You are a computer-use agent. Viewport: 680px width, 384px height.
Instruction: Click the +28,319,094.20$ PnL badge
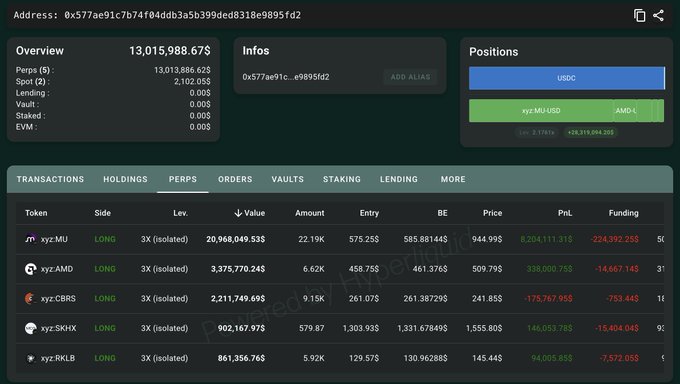click(591, 132)
